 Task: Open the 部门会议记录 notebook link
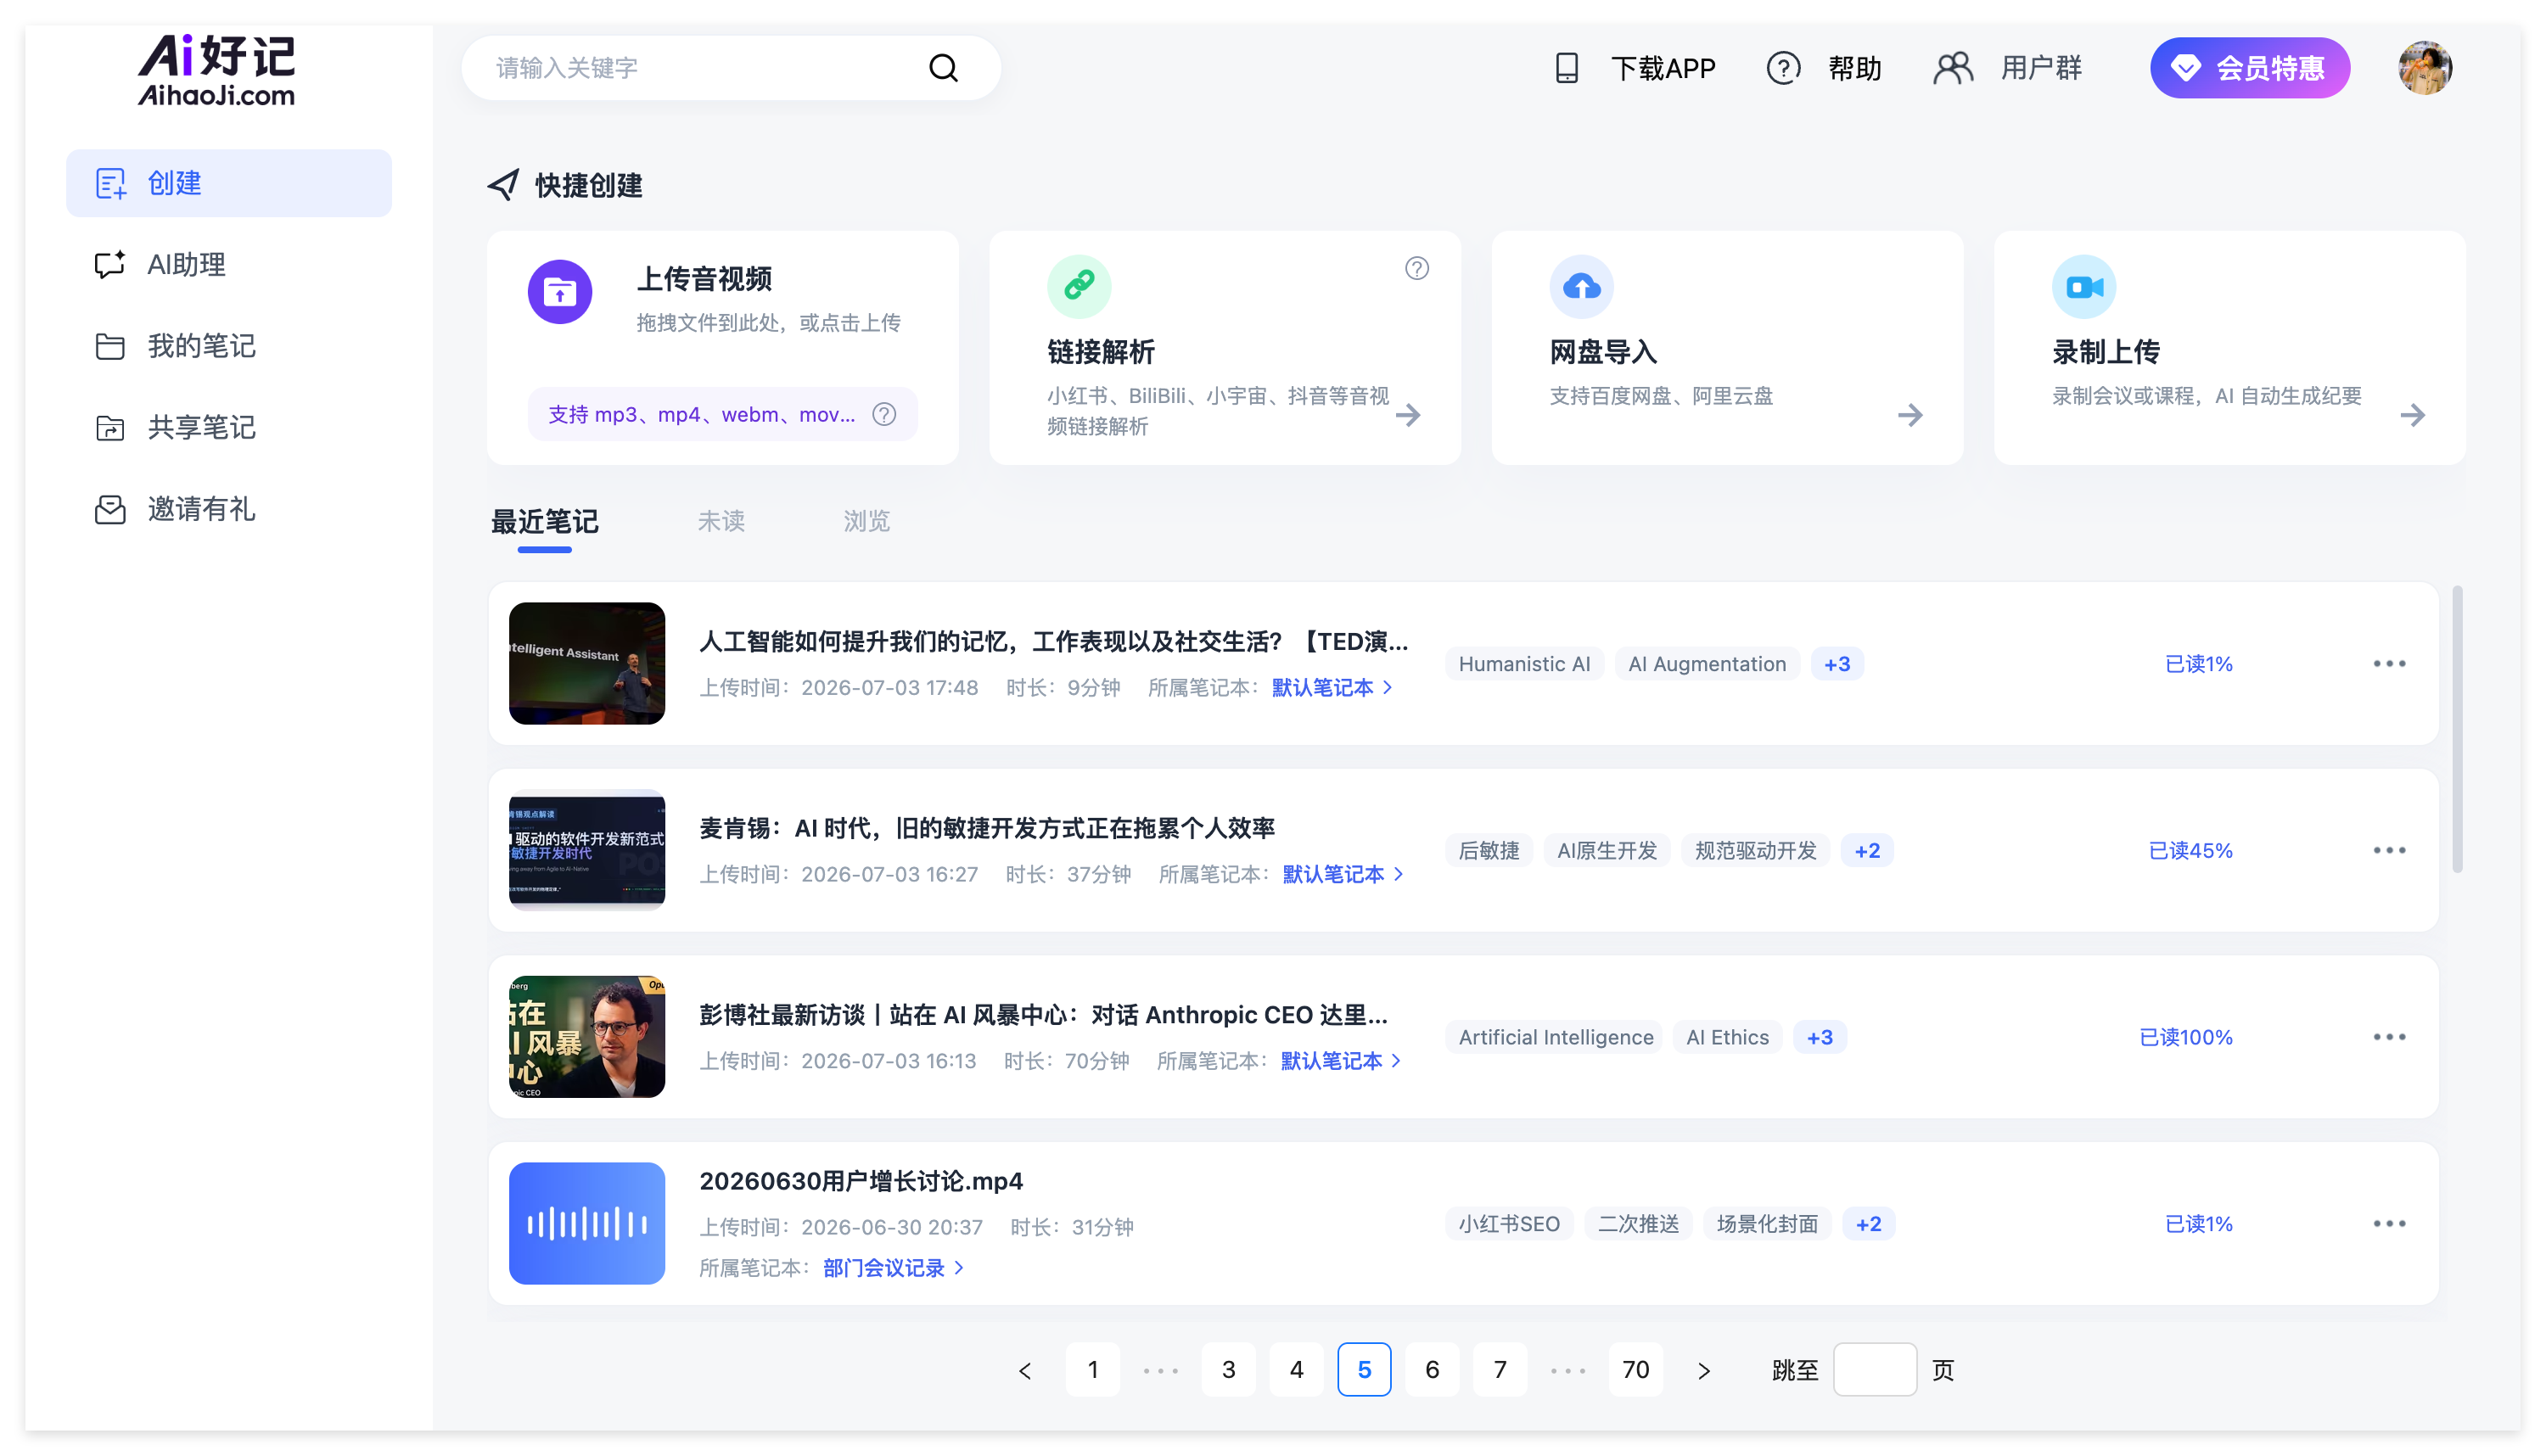coord(893,1267)
